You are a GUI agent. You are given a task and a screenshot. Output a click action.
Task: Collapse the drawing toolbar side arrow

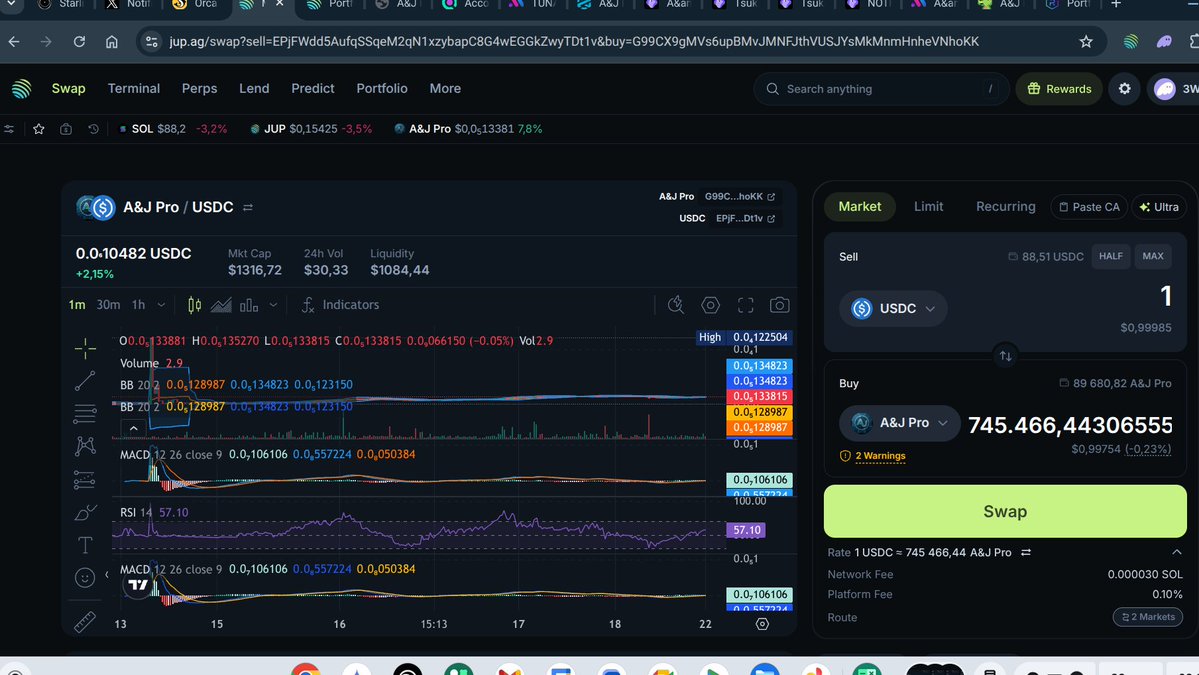click(x=106, y=574)
